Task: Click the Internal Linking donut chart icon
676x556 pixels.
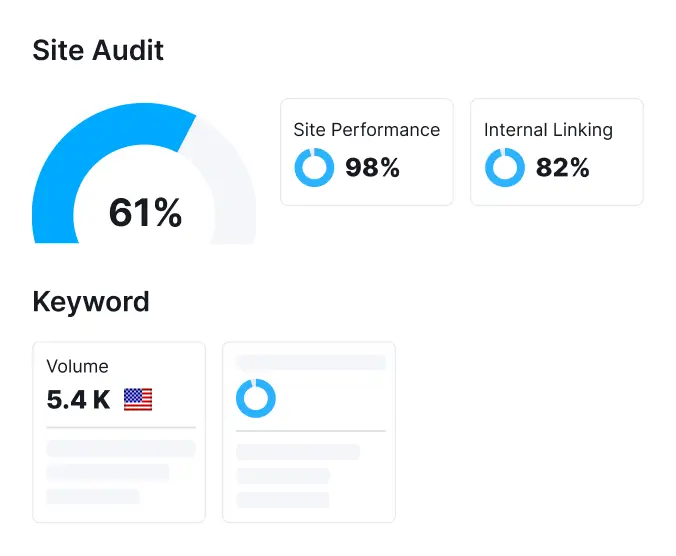Action: tap(504, 168)
